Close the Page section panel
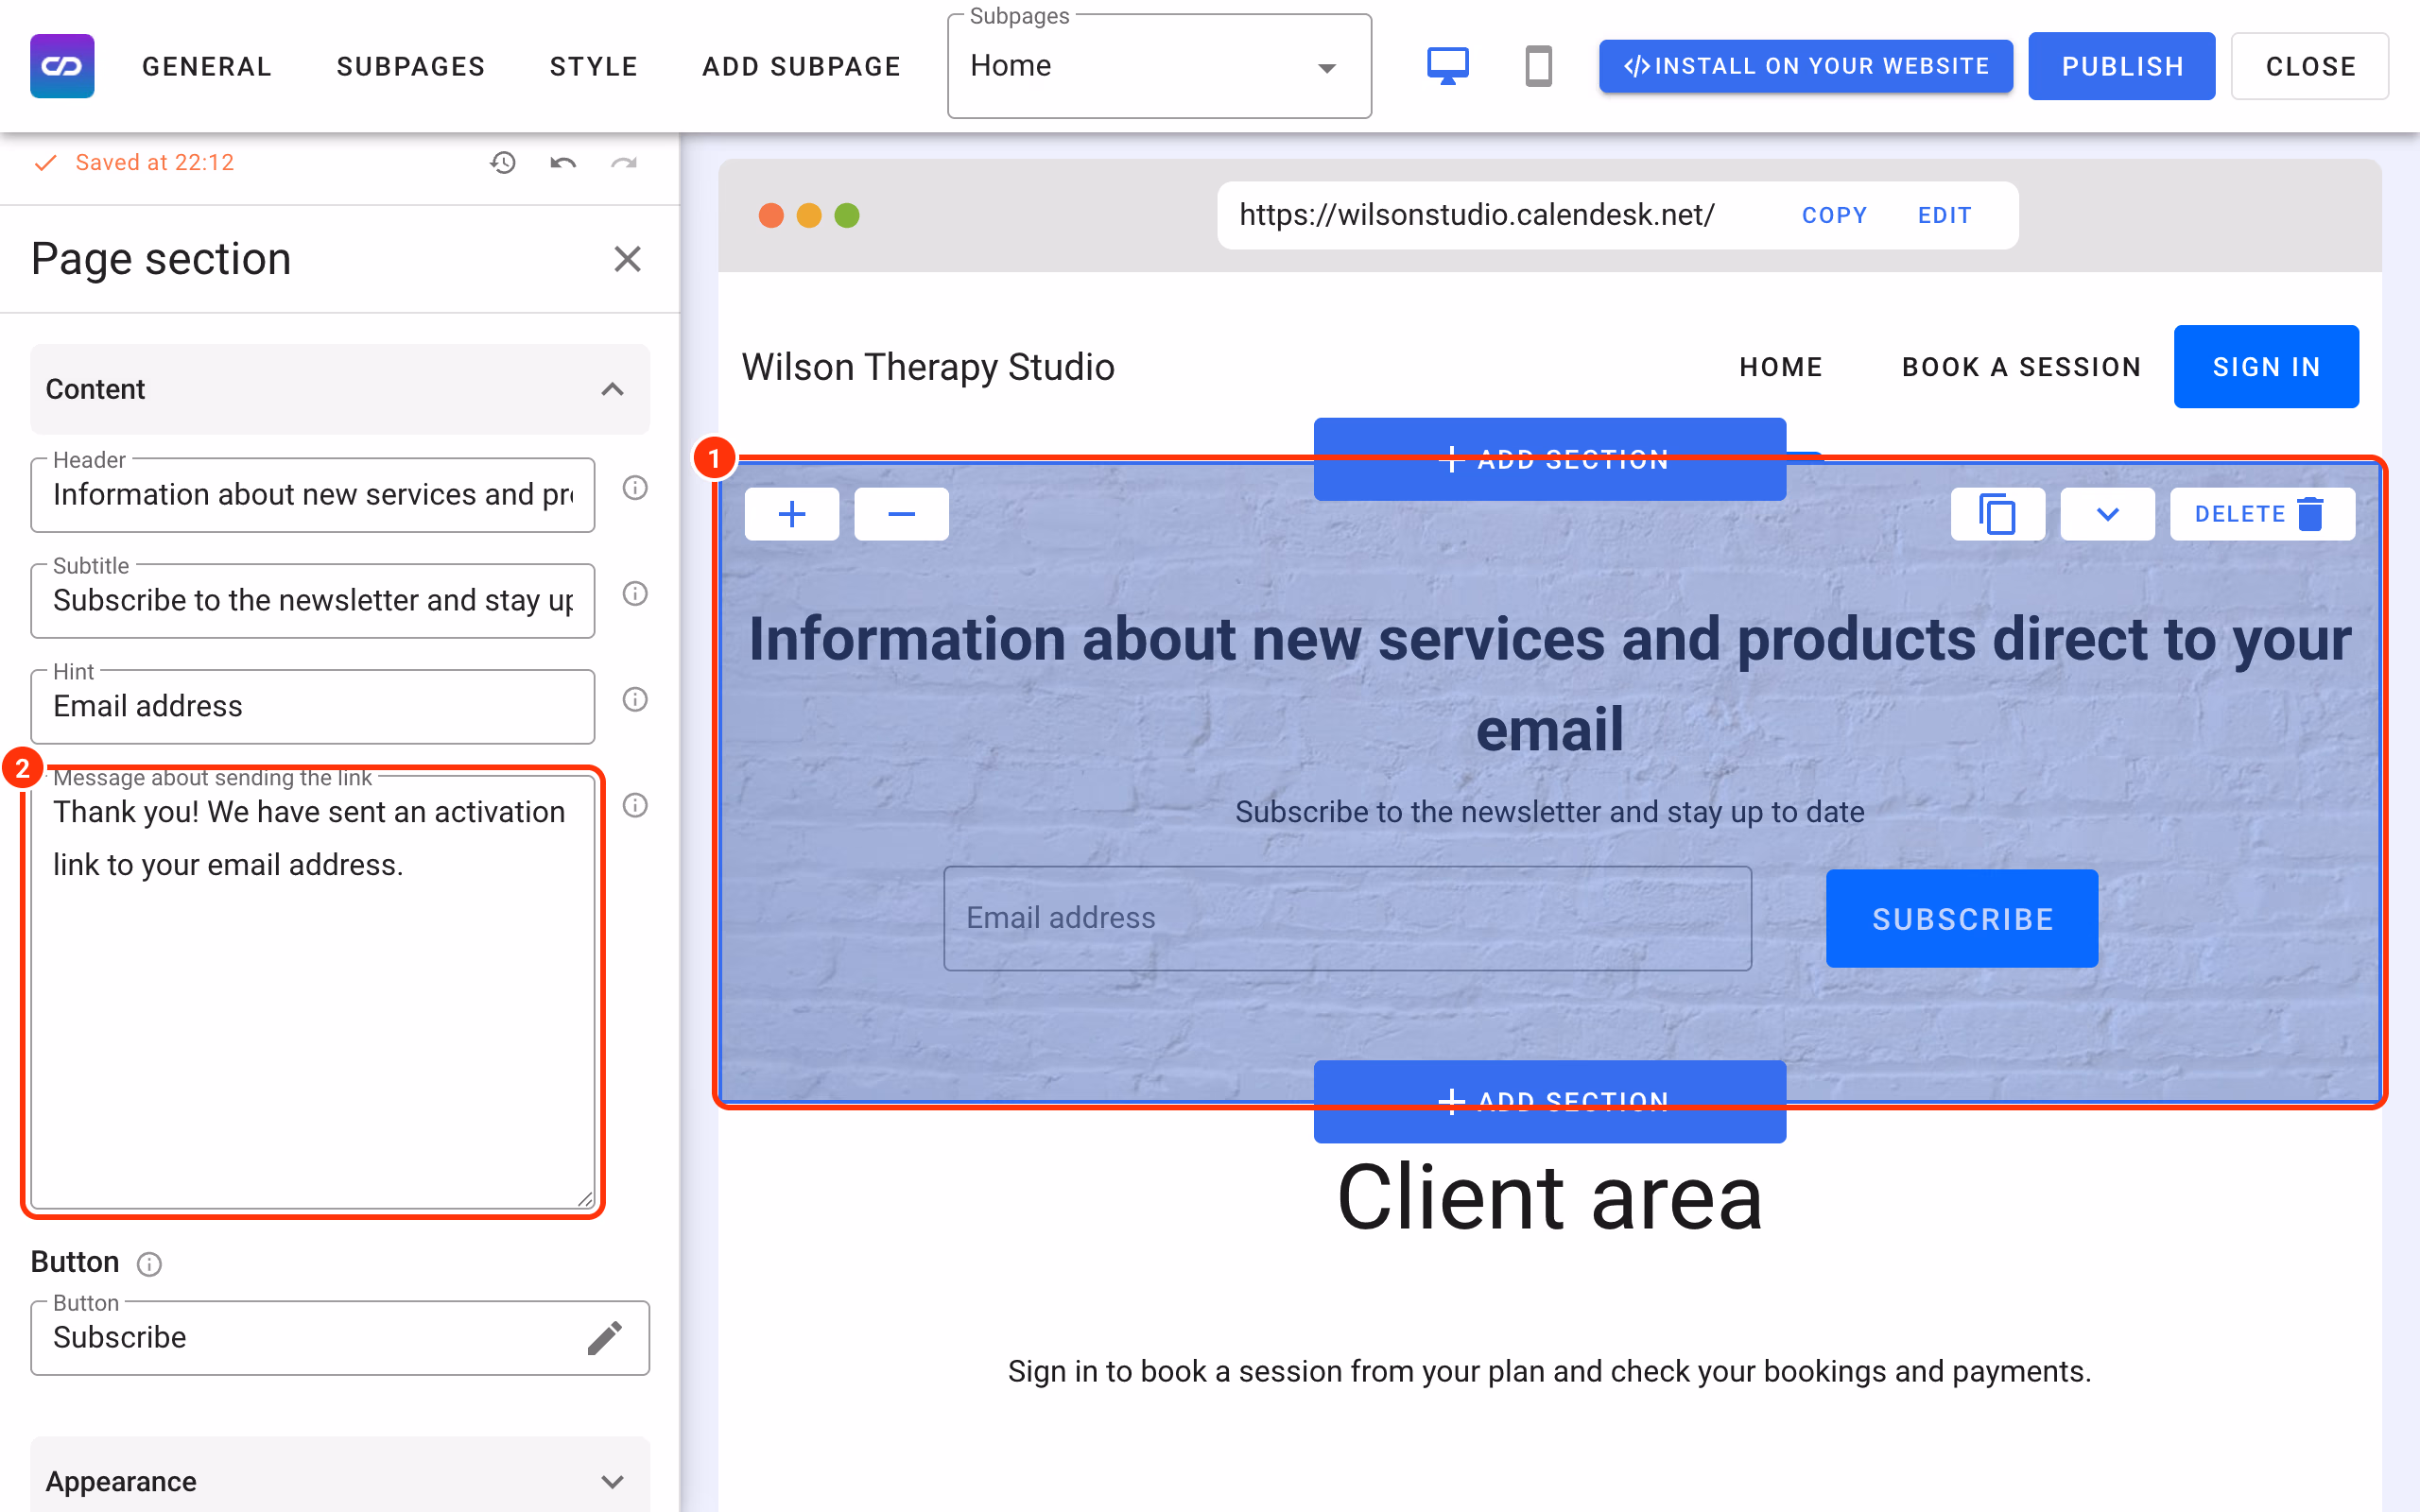The image size is (2420, 1512). (x=627, y=259)
